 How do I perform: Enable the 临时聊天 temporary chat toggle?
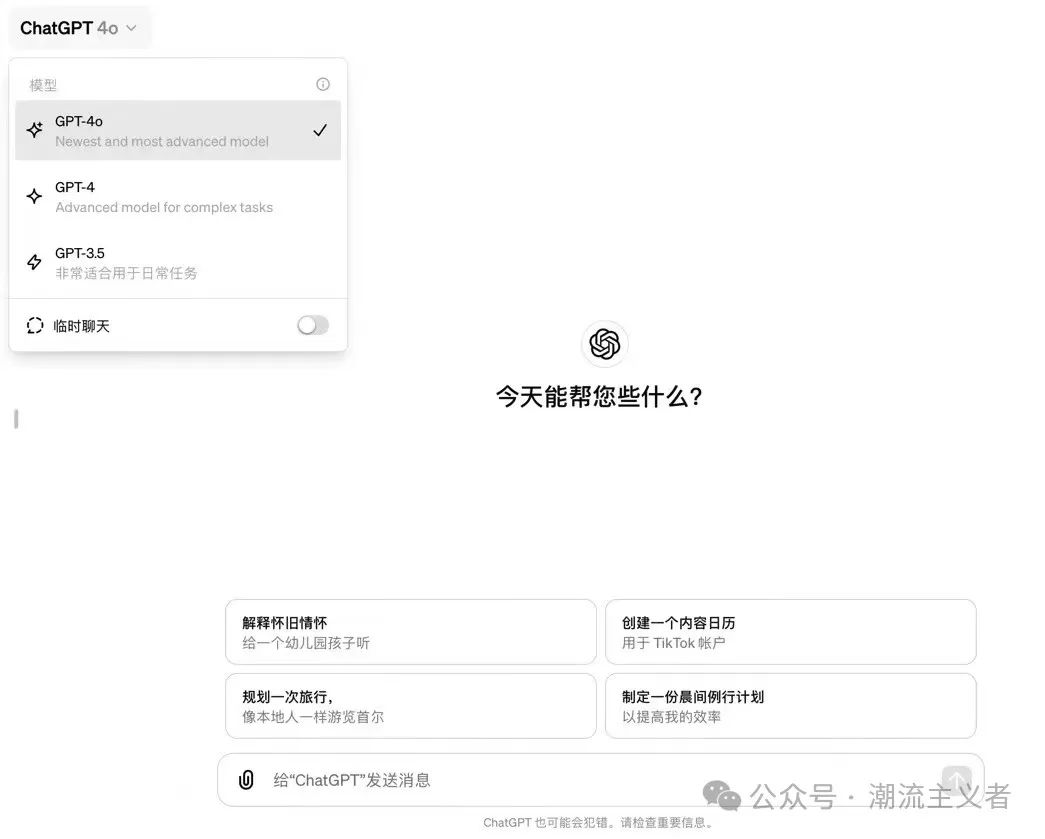pyautogui.click(x=311, y=325)
